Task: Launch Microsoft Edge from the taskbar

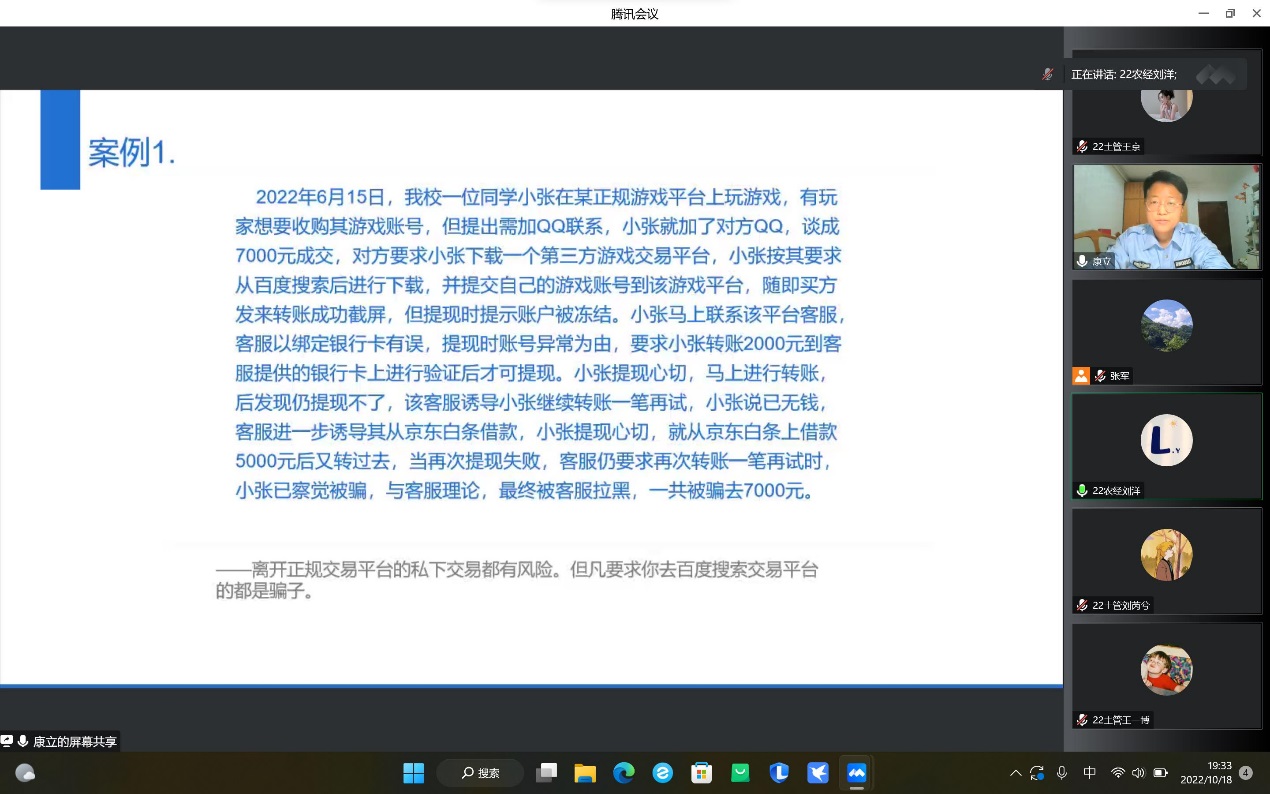Action: [x=624, y=773]
